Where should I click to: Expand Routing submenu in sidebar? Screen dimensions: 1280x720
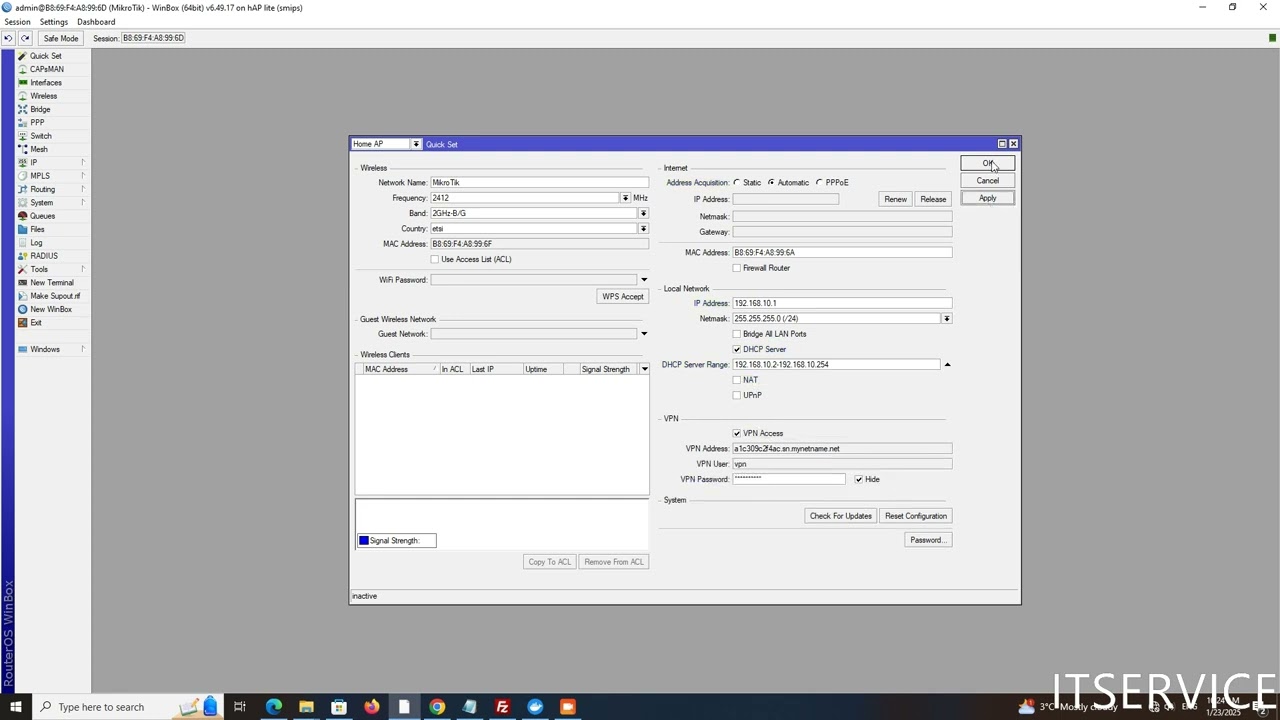tap(51, 189)
